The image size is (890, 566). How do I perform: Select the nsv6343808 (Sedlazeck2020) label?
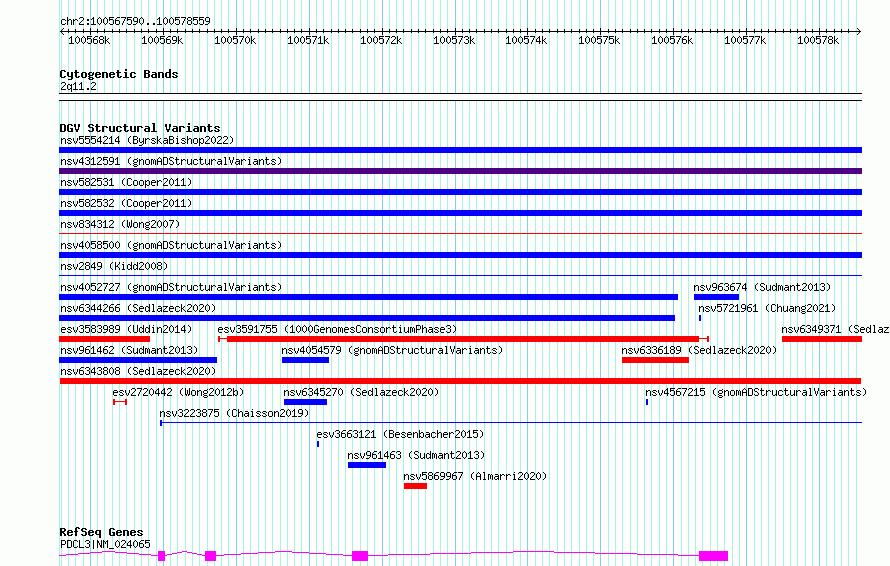tap(138, 371)
